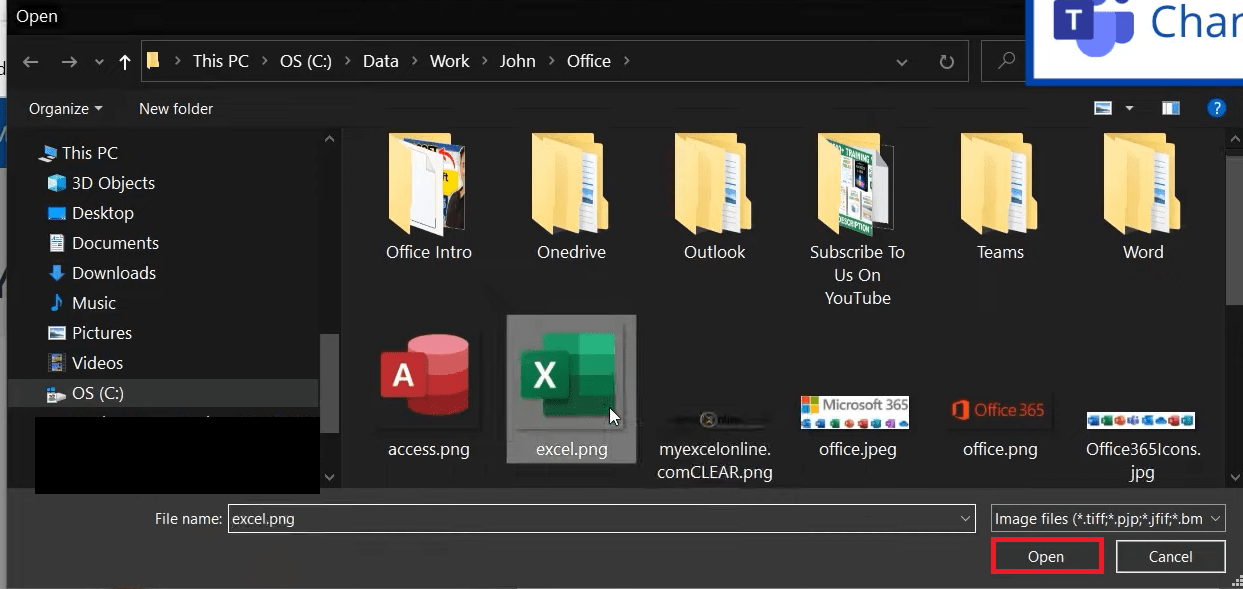Select OS (C:) in address path
The image size is (1243, 589).
(305, 61)
